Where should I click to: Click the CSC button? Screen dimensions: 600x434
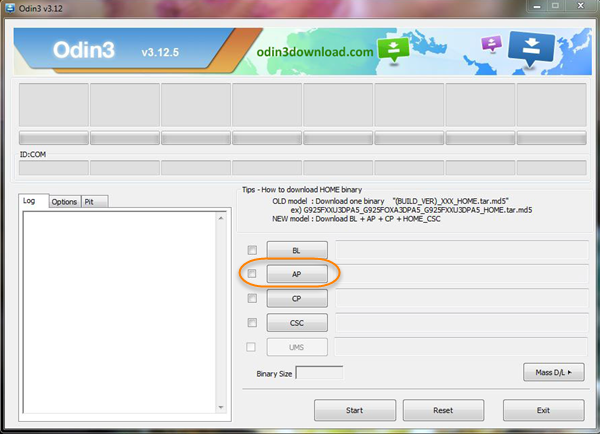point(297,323)
